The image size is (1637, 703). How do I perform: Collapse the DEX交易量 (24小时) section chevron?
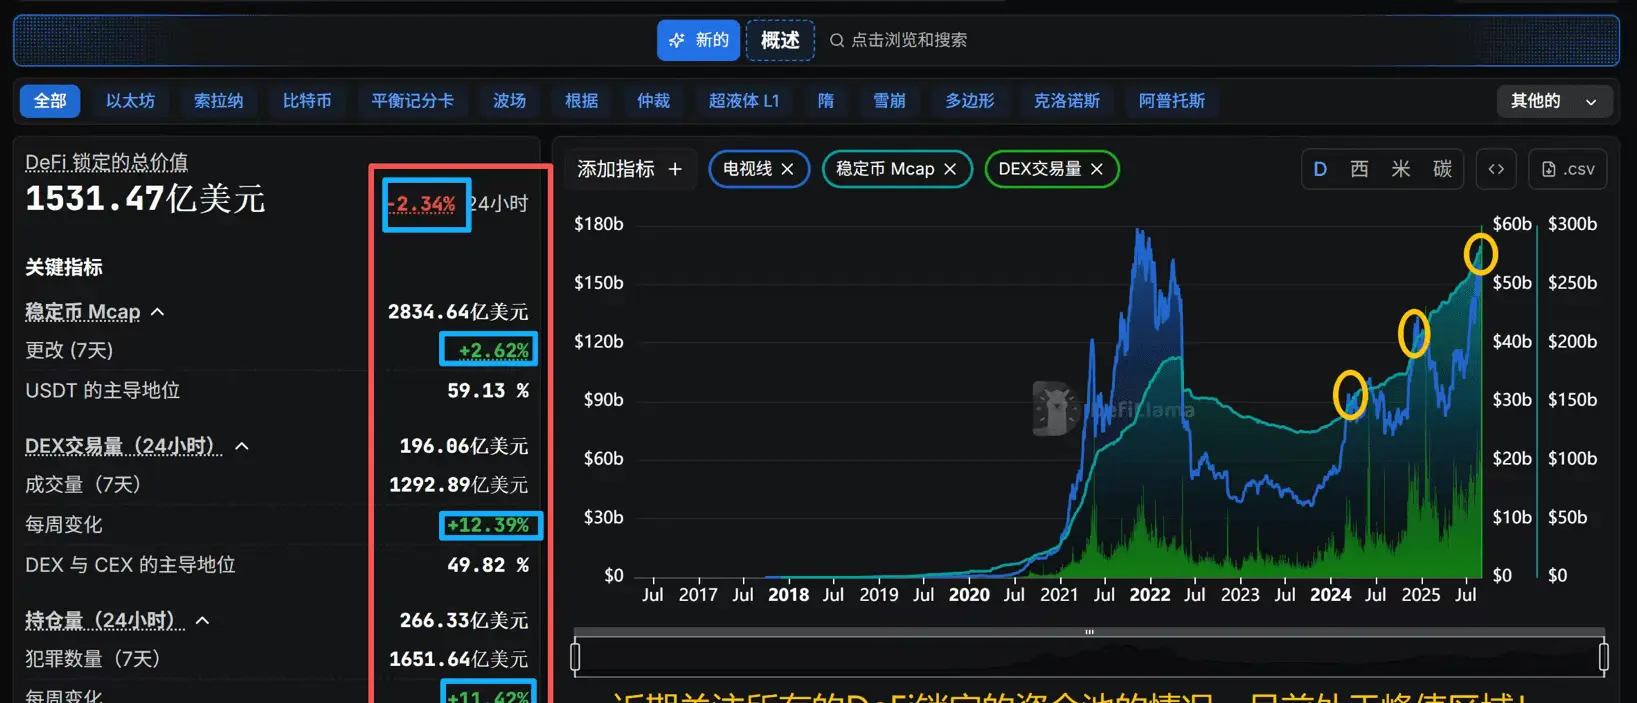(241, 446)
